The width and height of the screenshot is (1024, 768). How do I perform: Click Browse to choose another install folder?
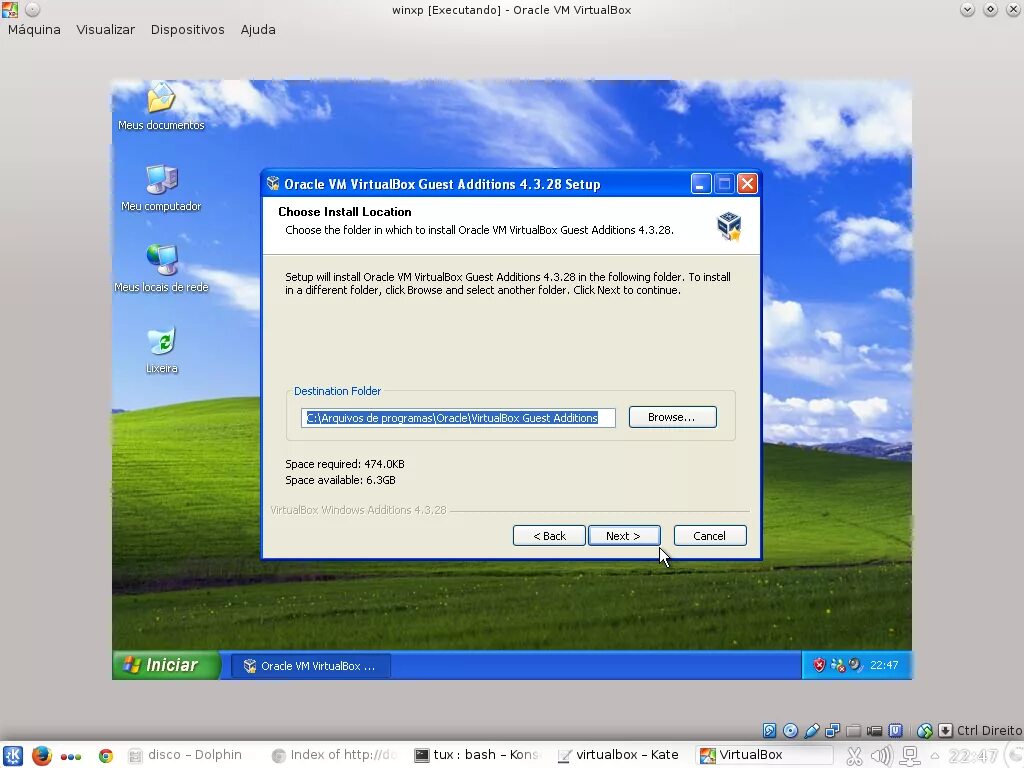coord(671,417)
